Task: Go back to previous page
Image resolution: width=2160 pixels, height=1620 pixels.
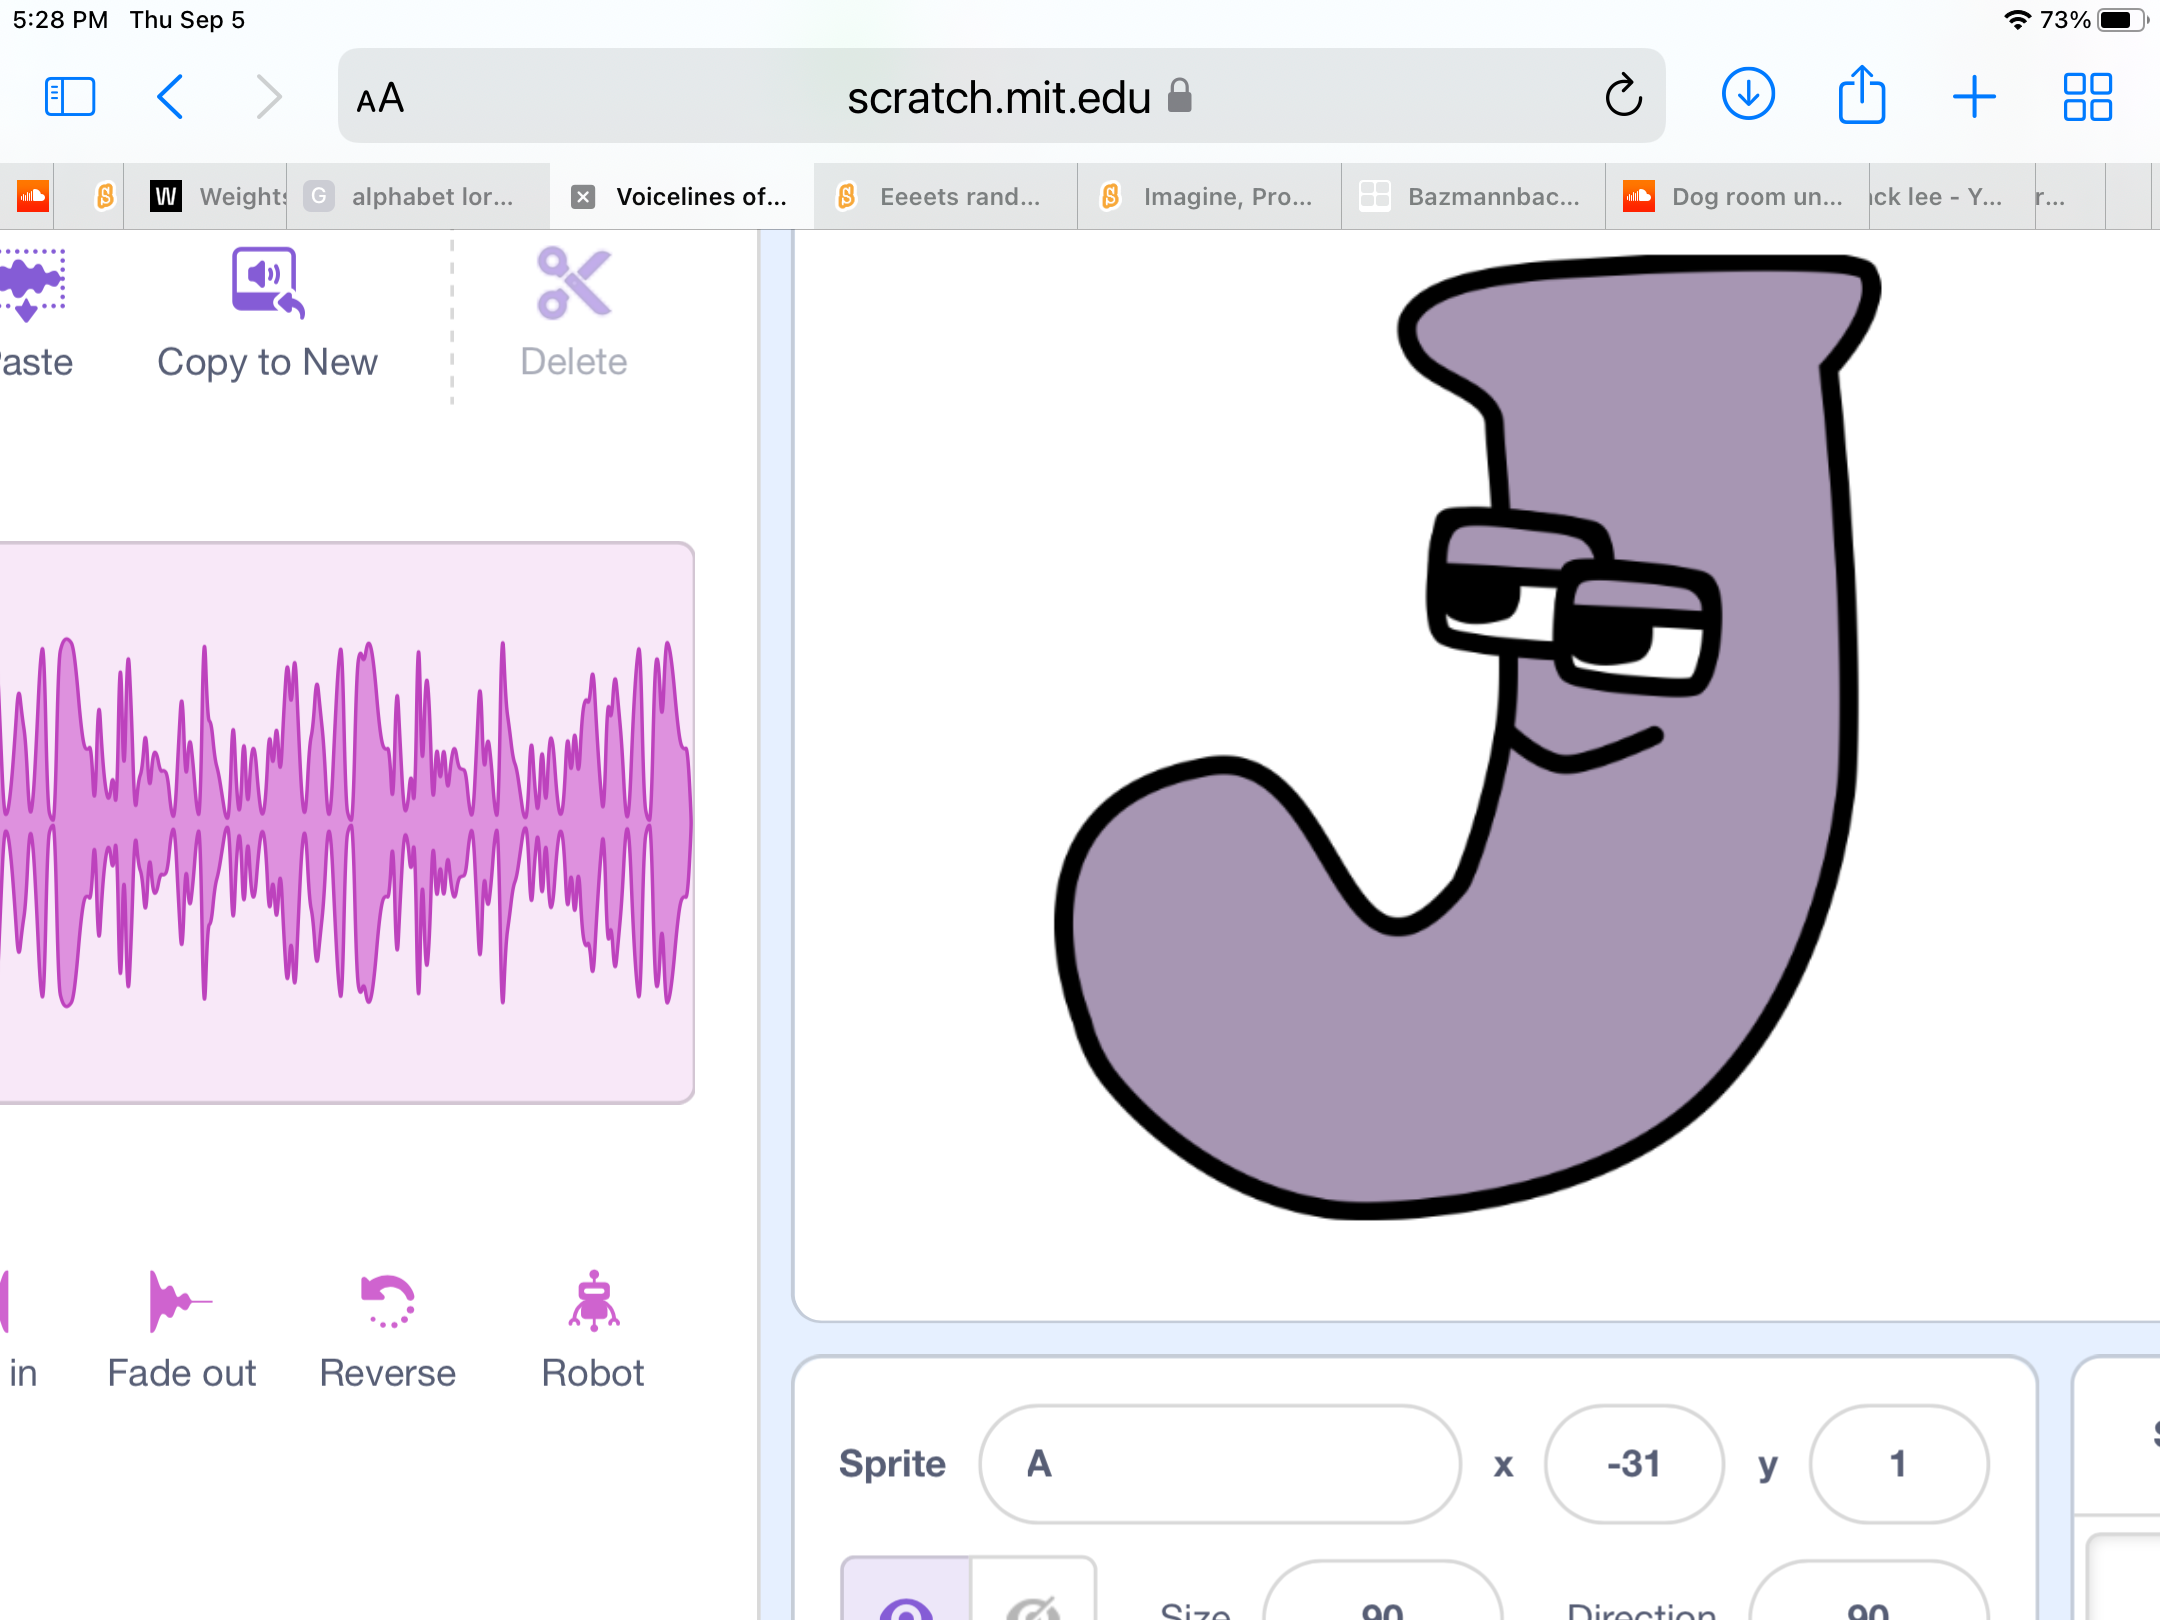Action: 170,97
